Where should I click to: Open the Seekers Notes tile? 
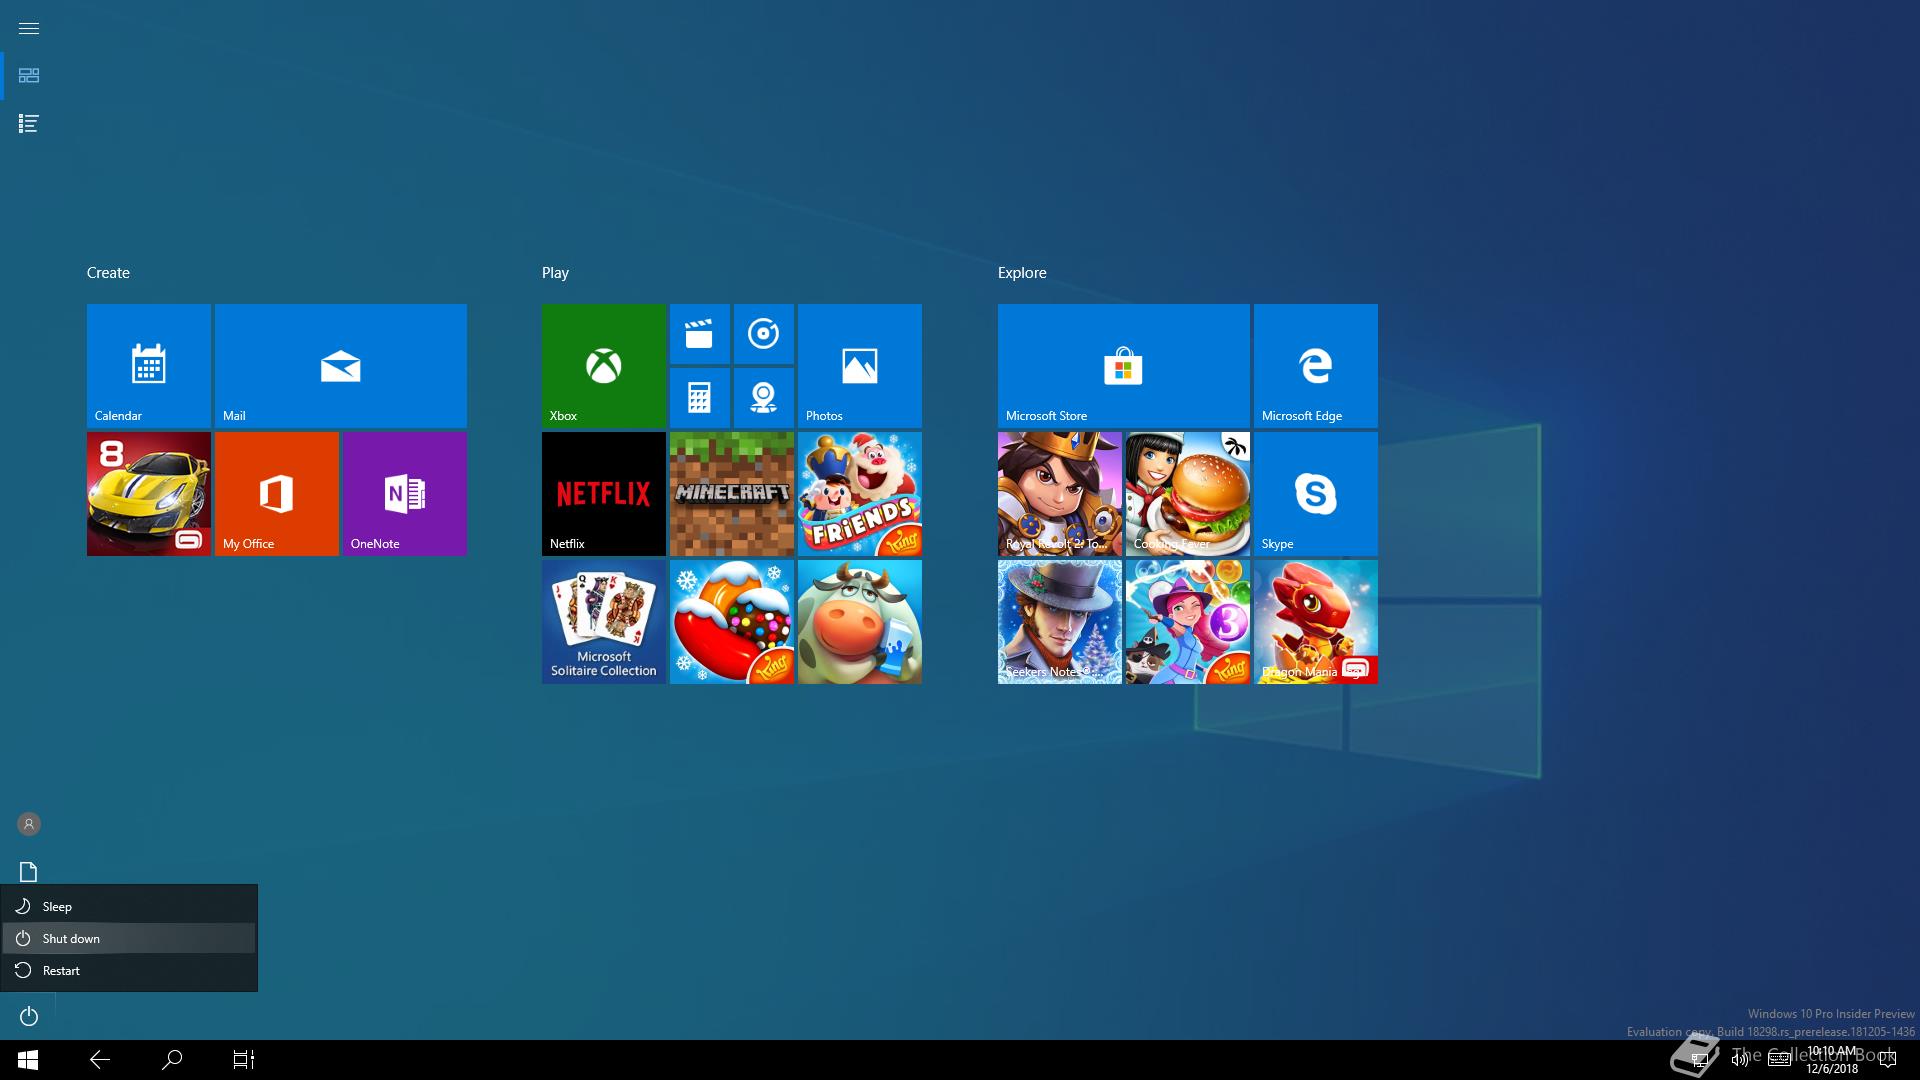point(1059,622)
